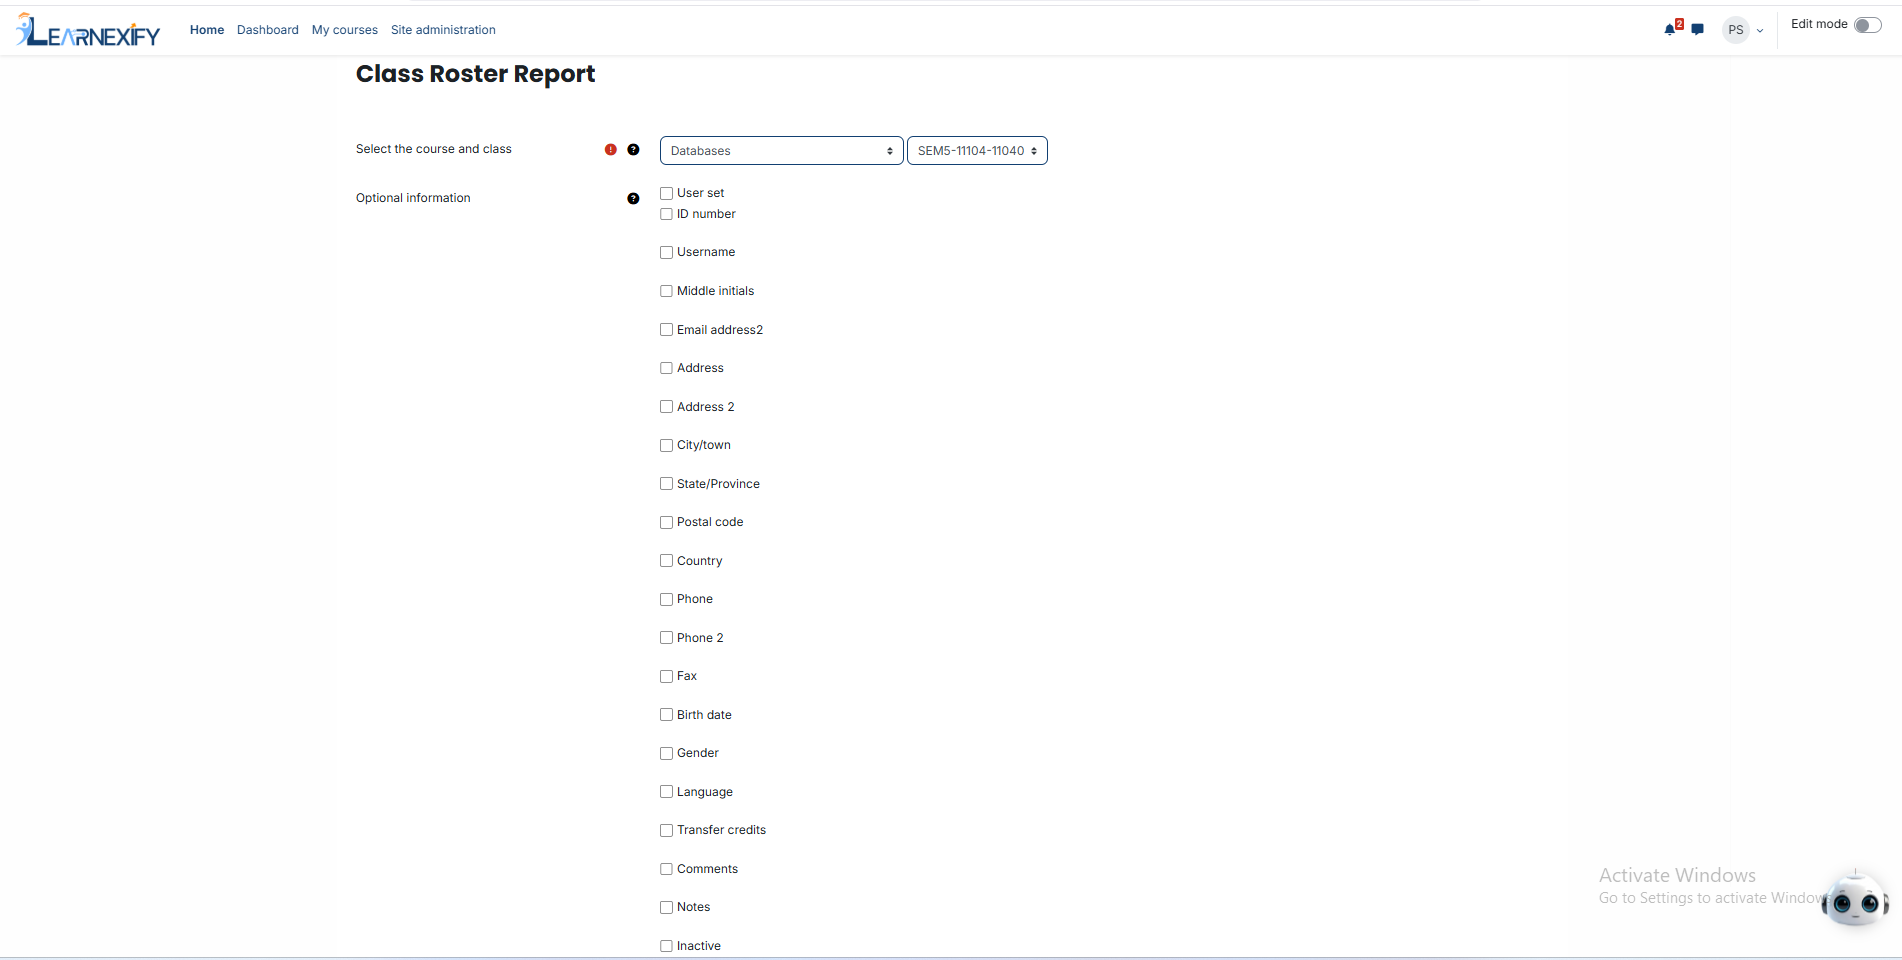Check the Notes checkbox
The height and width of the screenshot is (960, 1902).
[x=666, y=907]
